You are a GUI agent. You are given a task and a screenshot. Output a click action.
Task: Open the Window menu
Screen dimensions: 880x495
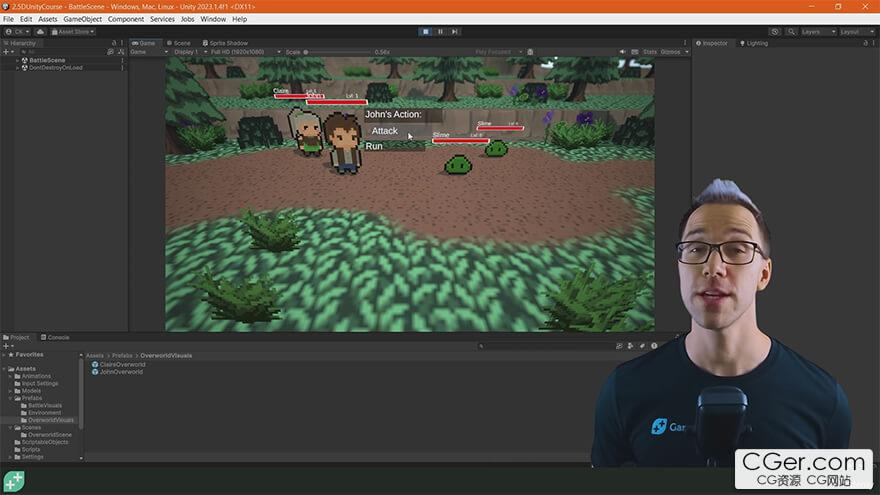[x=213, y=19]
